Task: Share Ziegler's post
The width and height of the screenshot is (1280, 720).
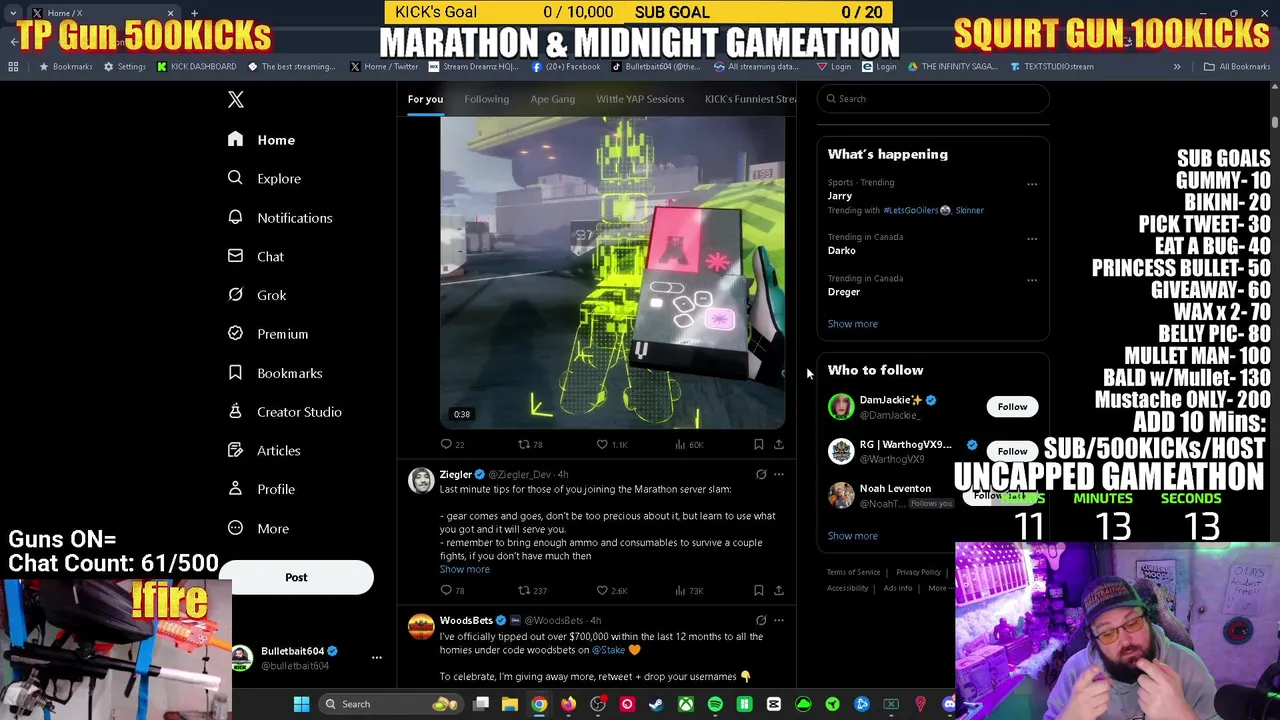Action: pos(779,590)
